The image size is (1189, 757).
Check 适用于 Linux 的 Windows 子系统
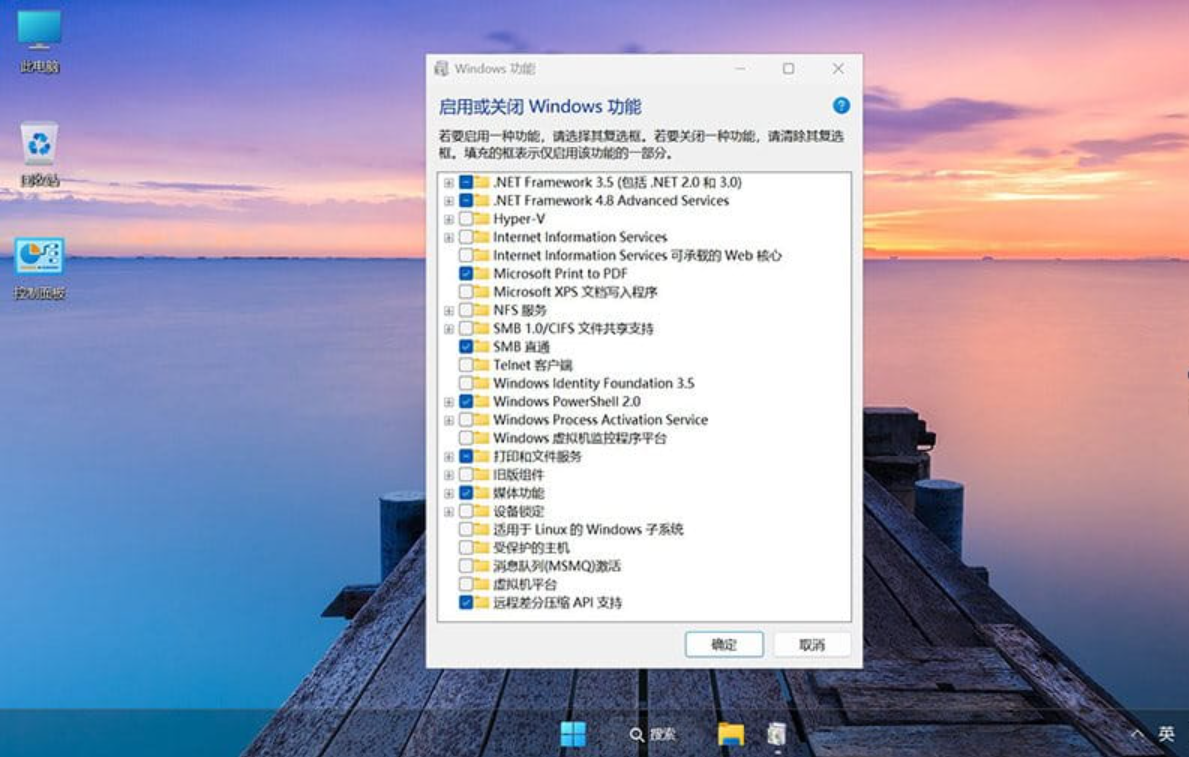click(466, 529)
